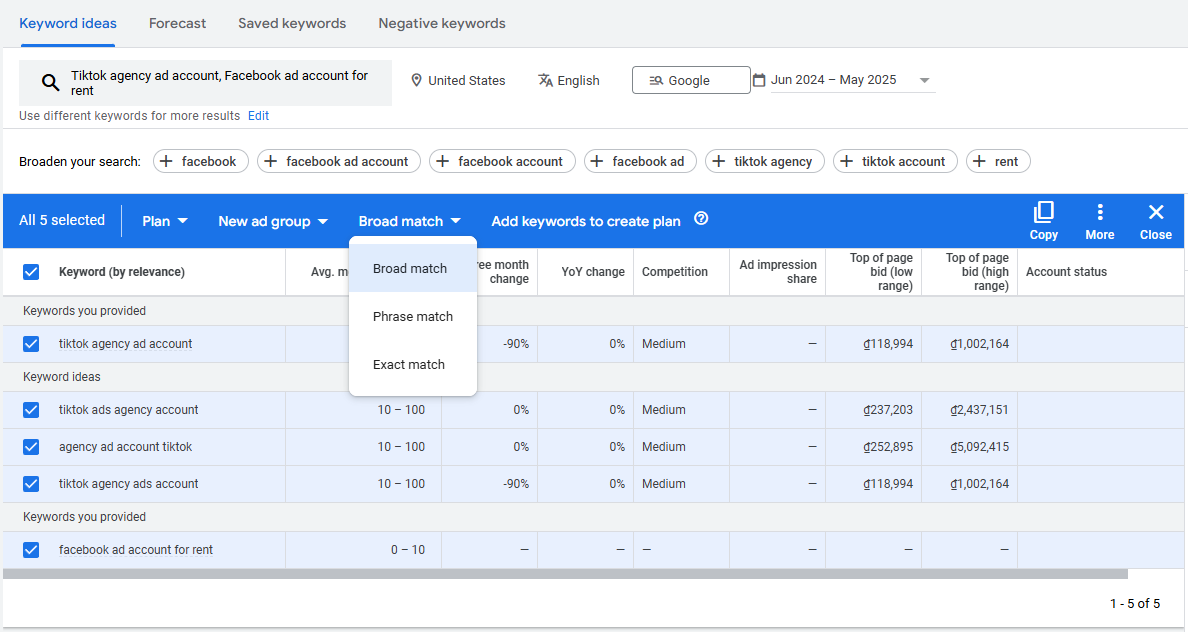Click the Jun 2024 – May 2025 date text
This screenshot has height=632, width=1188.
tap(833, 80)
